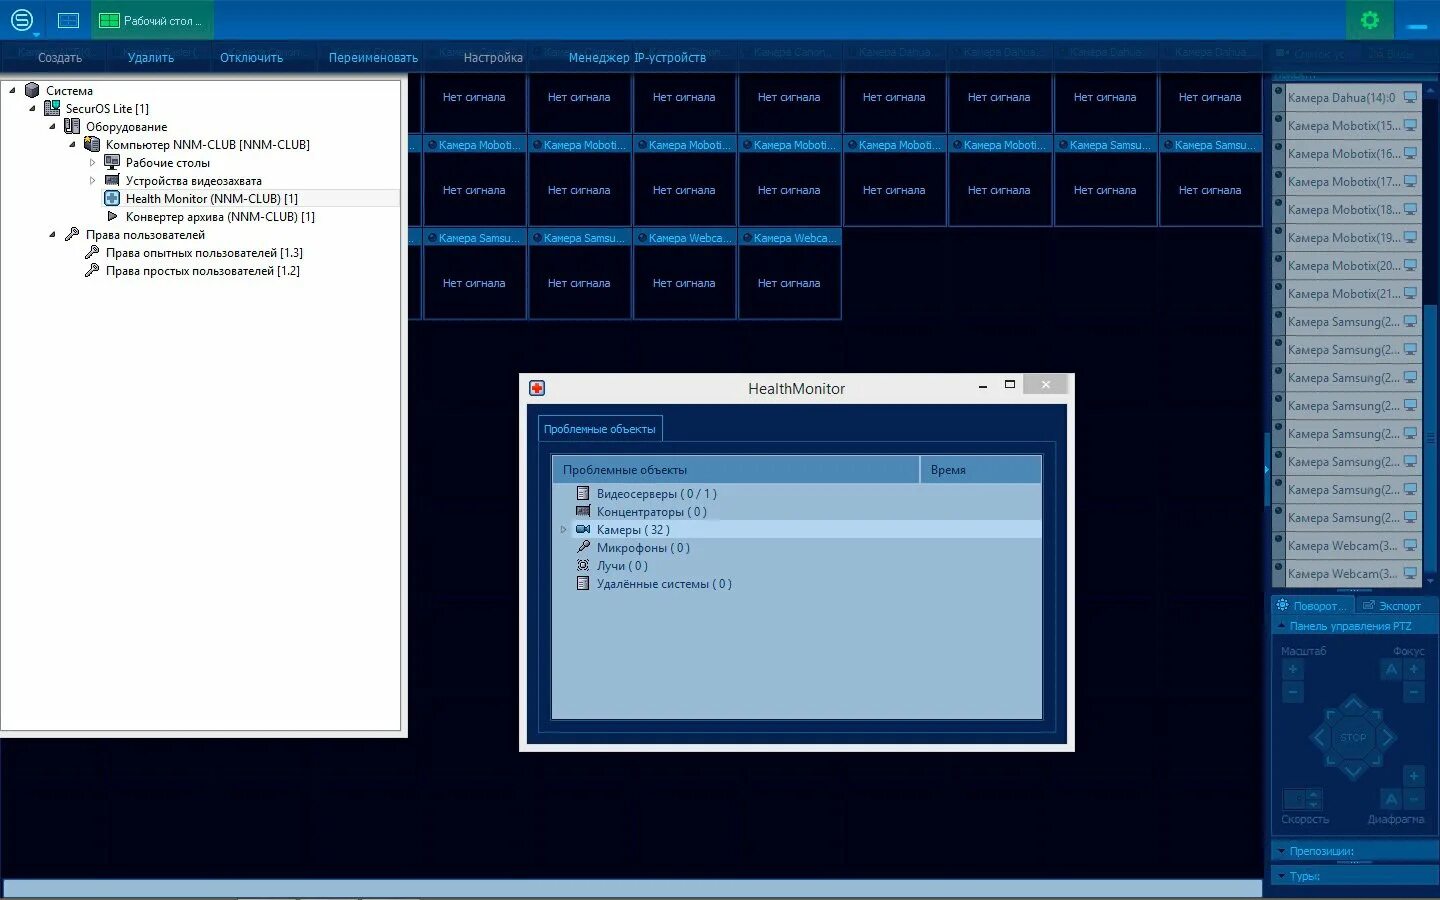This screenshot has width=1440, height=900.
Task: Switch to the Проблемные объекты tab
Action: (x=599, y=428)
